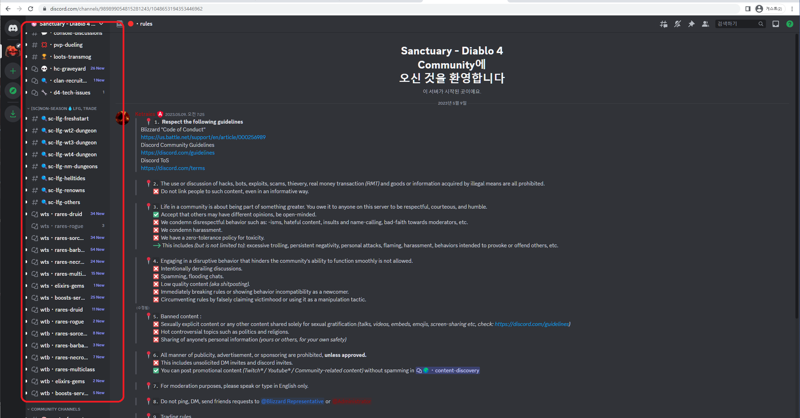Open Discord home direct messages icon

[x=13, y=28]
